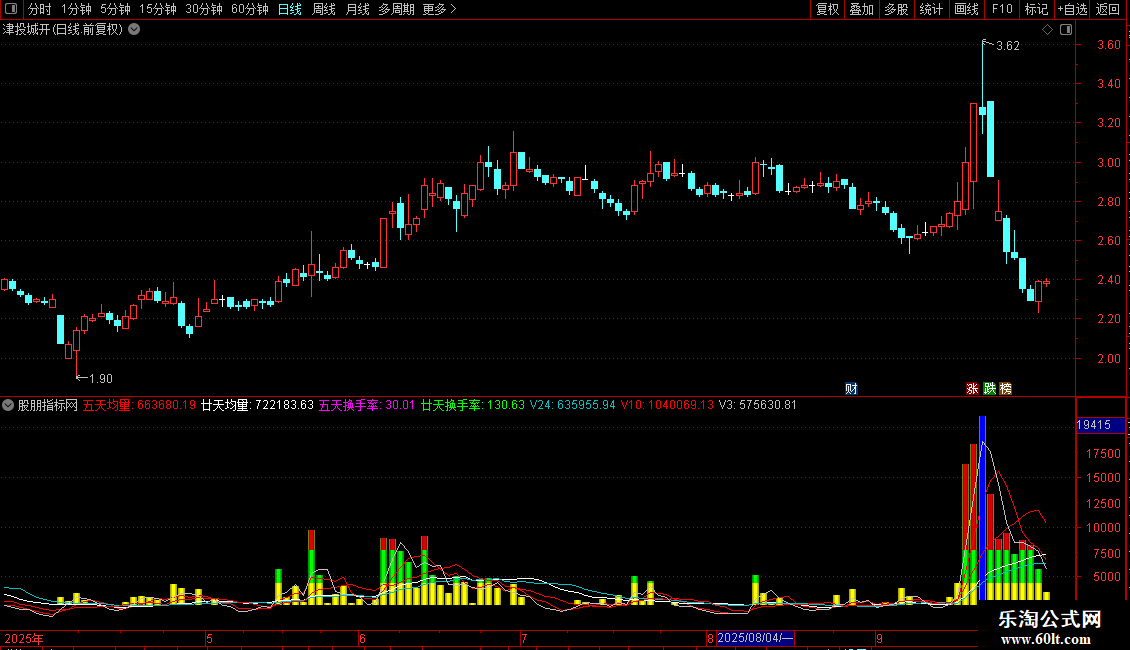Click the 1.90 low price label
The width and height of the screenshot is (1130, 650).
[100, 378]
